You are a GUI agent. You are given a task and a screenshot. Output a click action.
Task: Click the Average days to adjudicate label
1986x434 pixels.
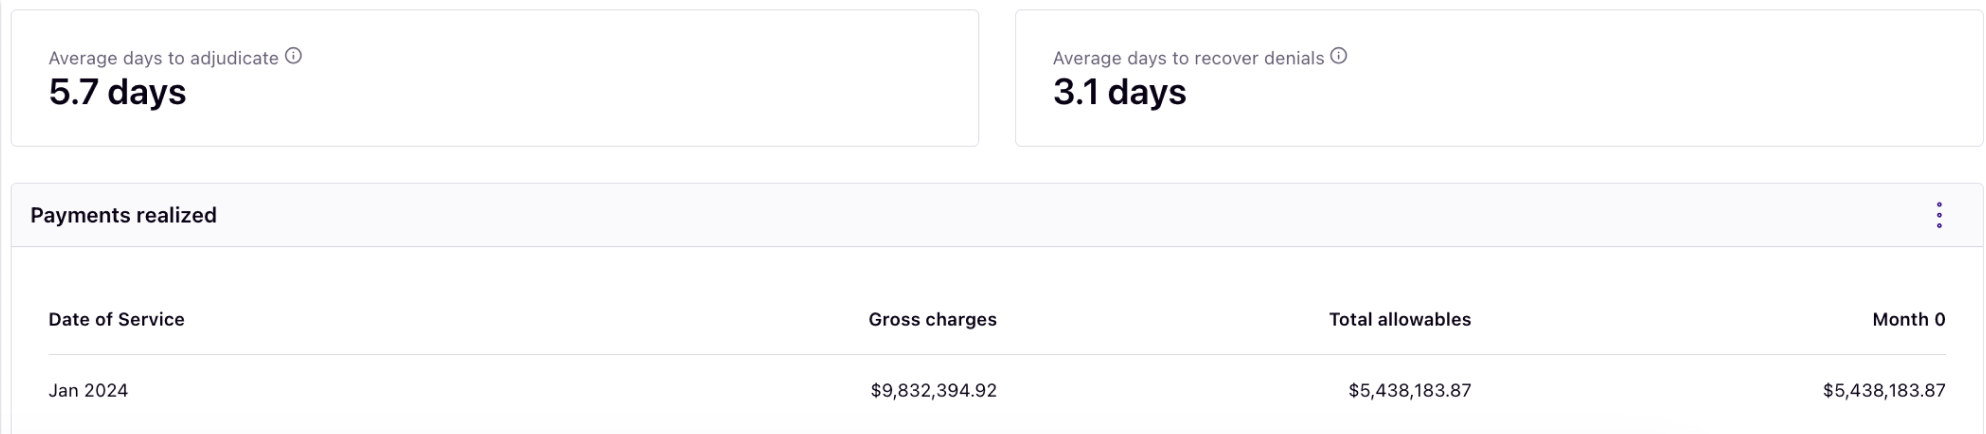point(163,58)
